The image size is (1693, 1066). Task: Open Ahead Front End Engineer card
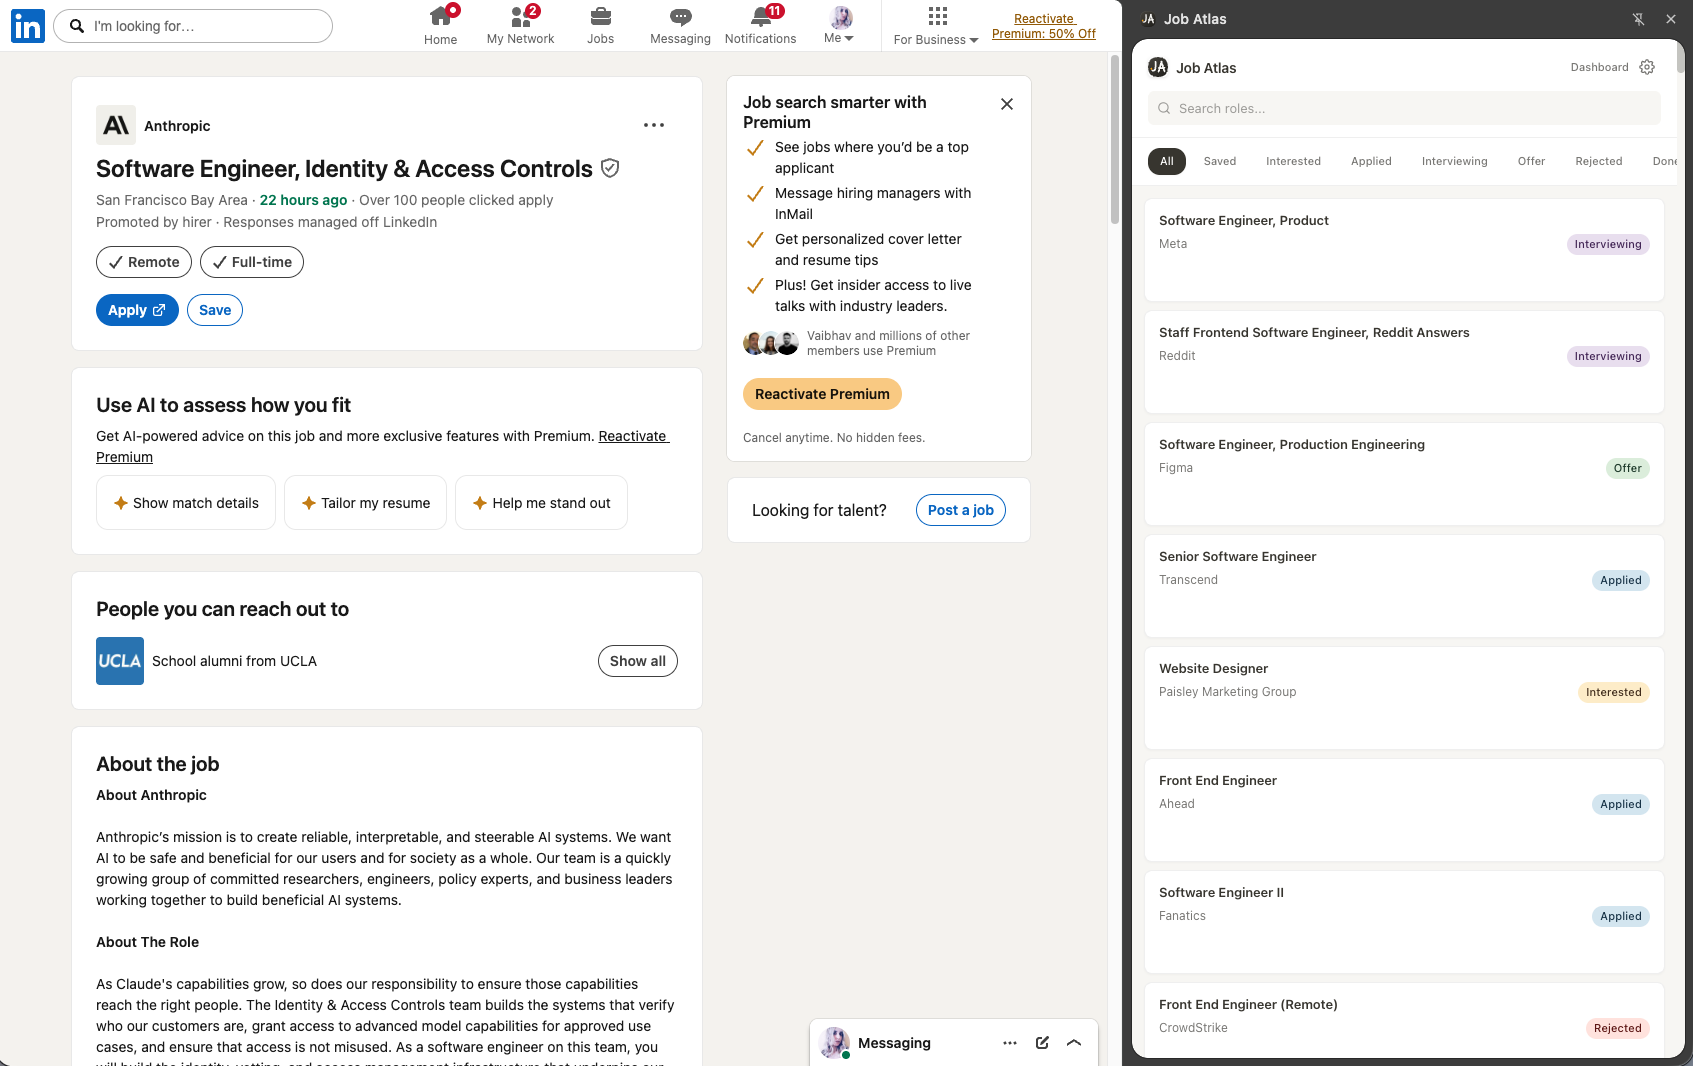click(1404, 810)
